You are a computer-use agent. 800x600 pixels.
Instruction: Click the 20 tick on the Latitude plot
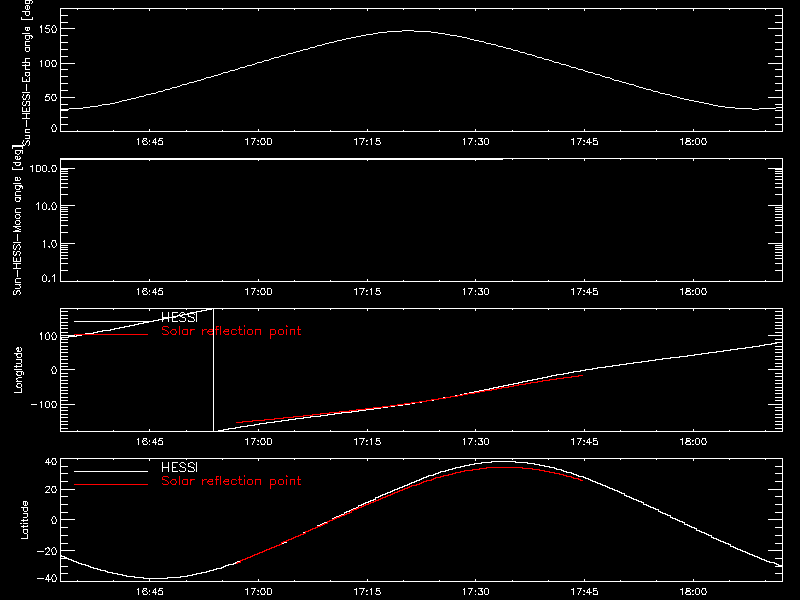tap(51, 490)
